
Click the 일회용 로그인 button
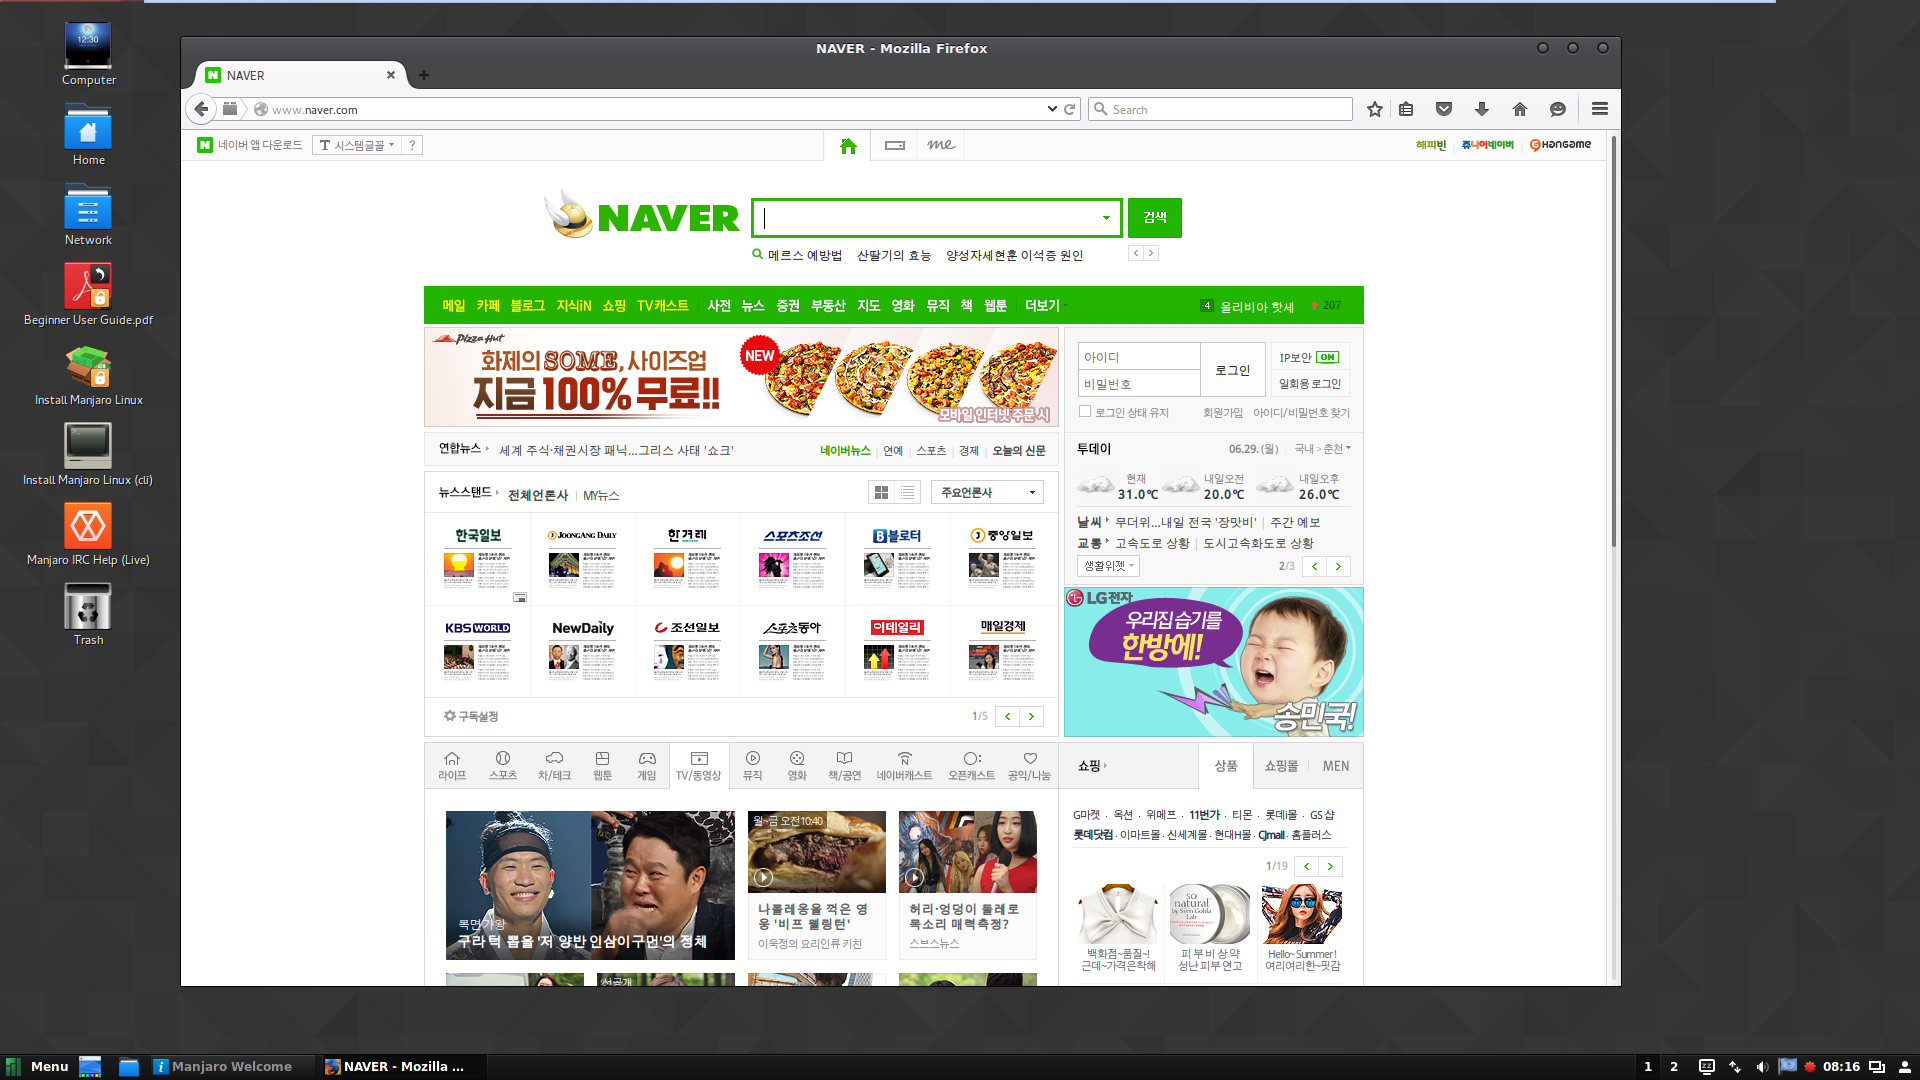click(x=1310, y=384)
